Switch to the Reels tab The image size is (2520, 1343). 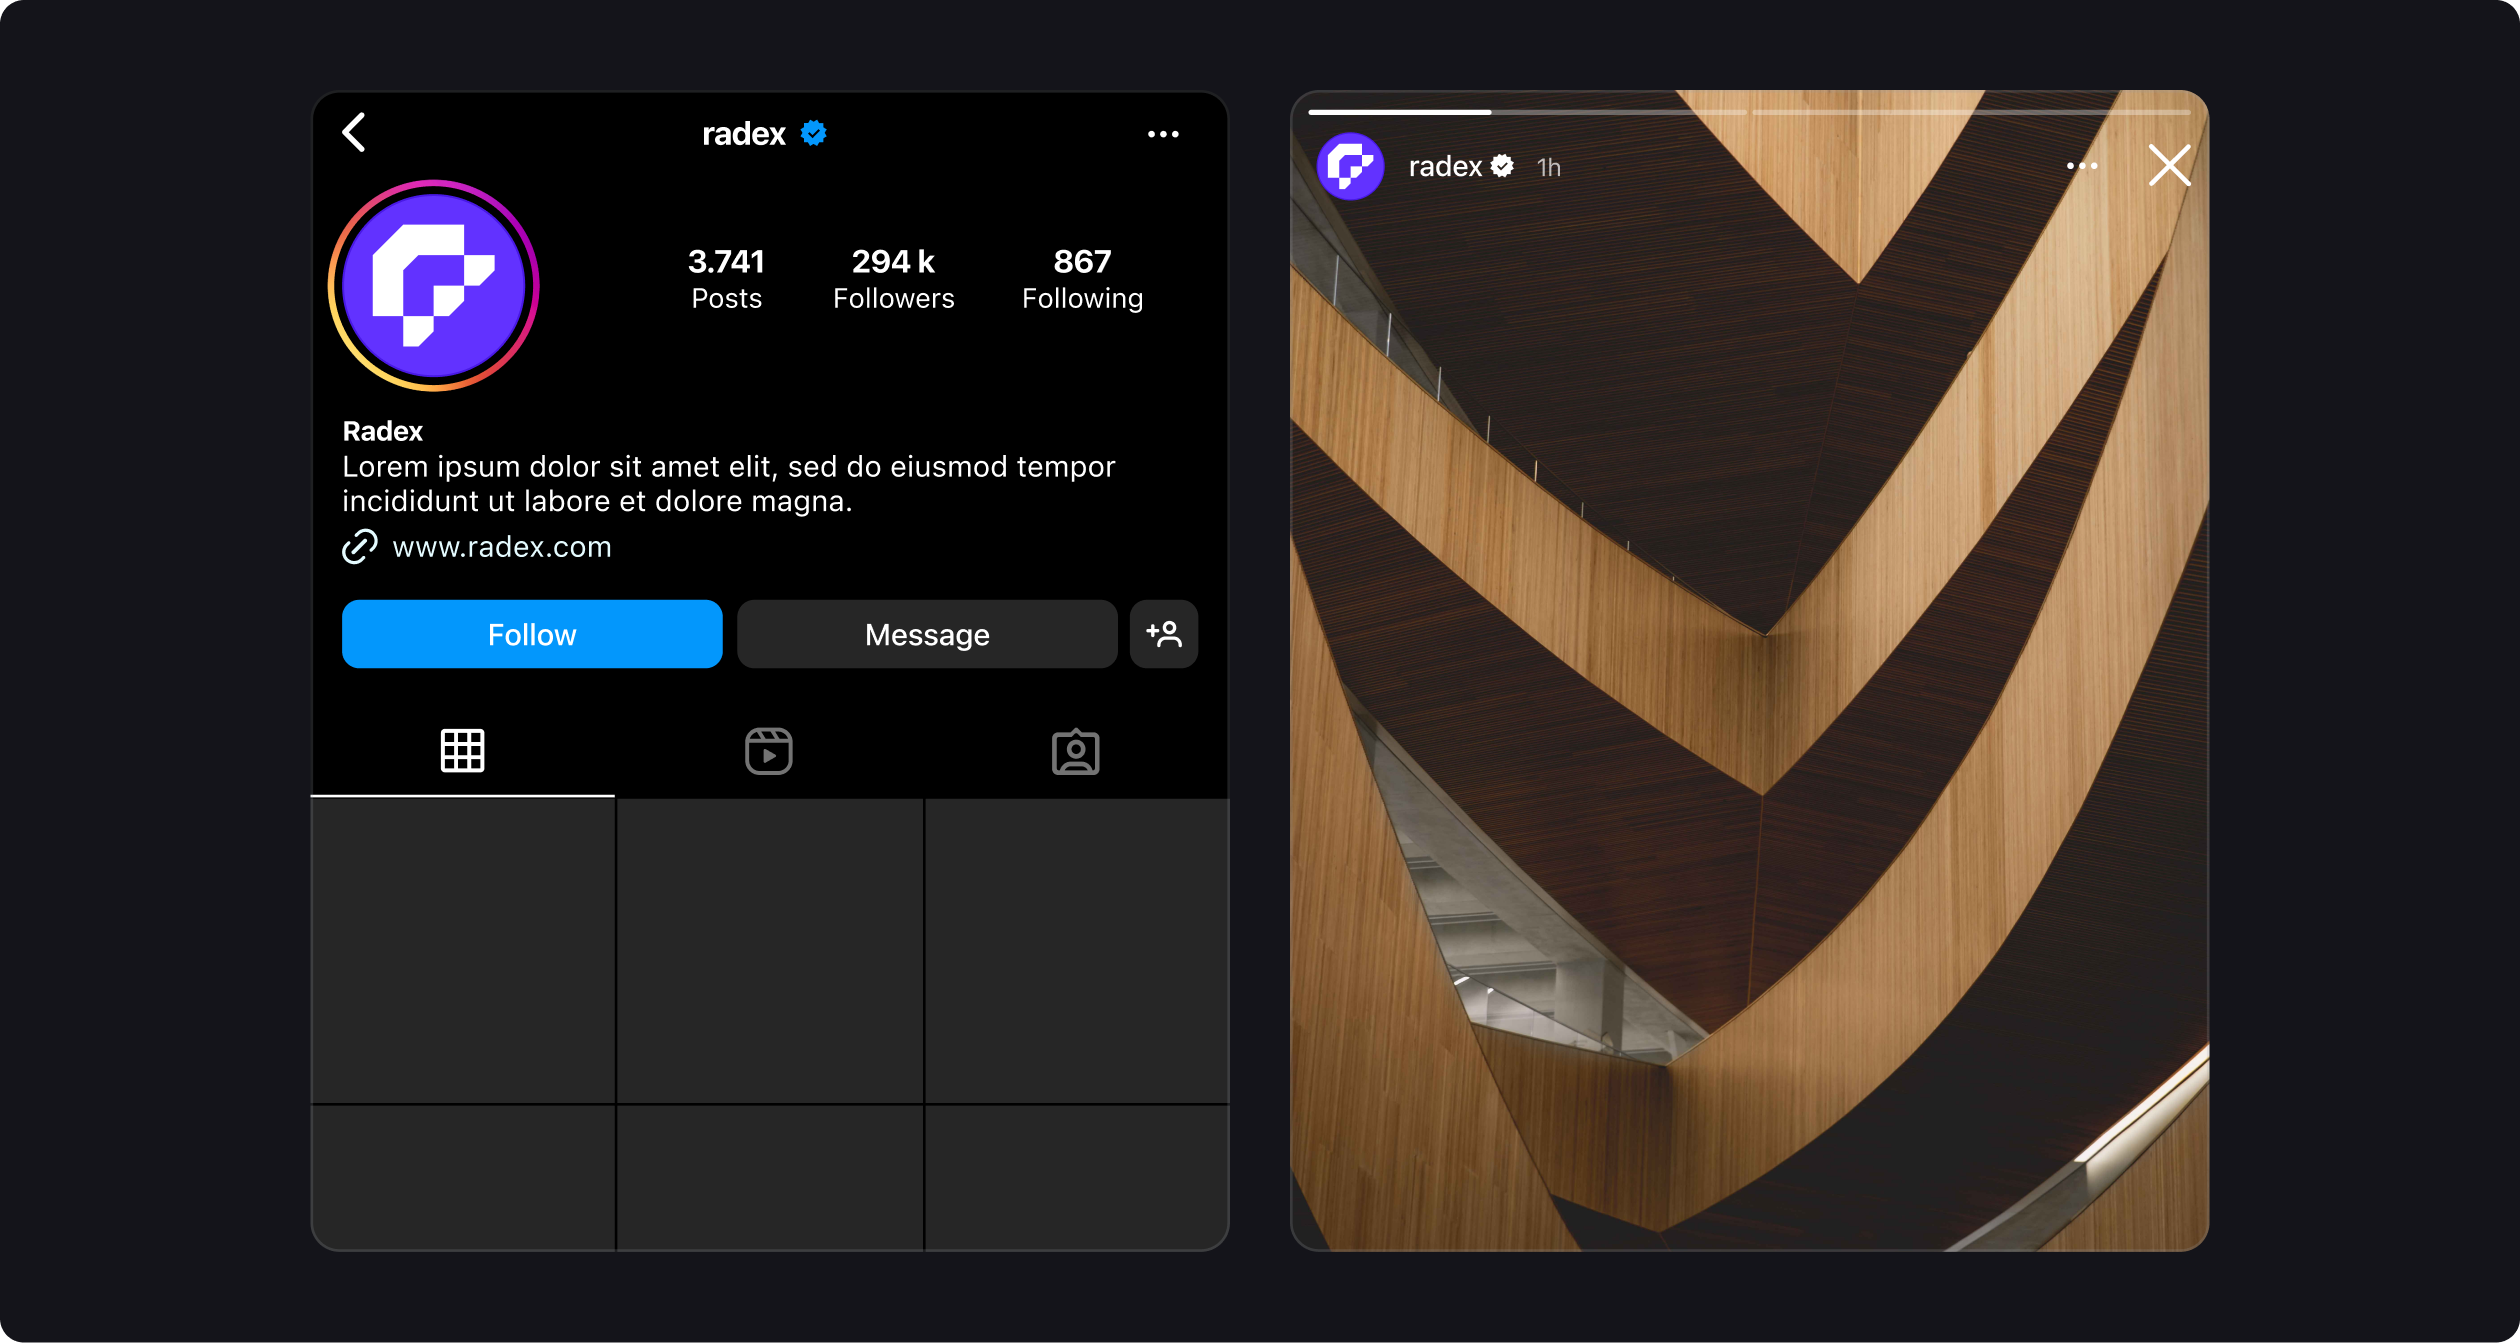[x=769, y=751]
